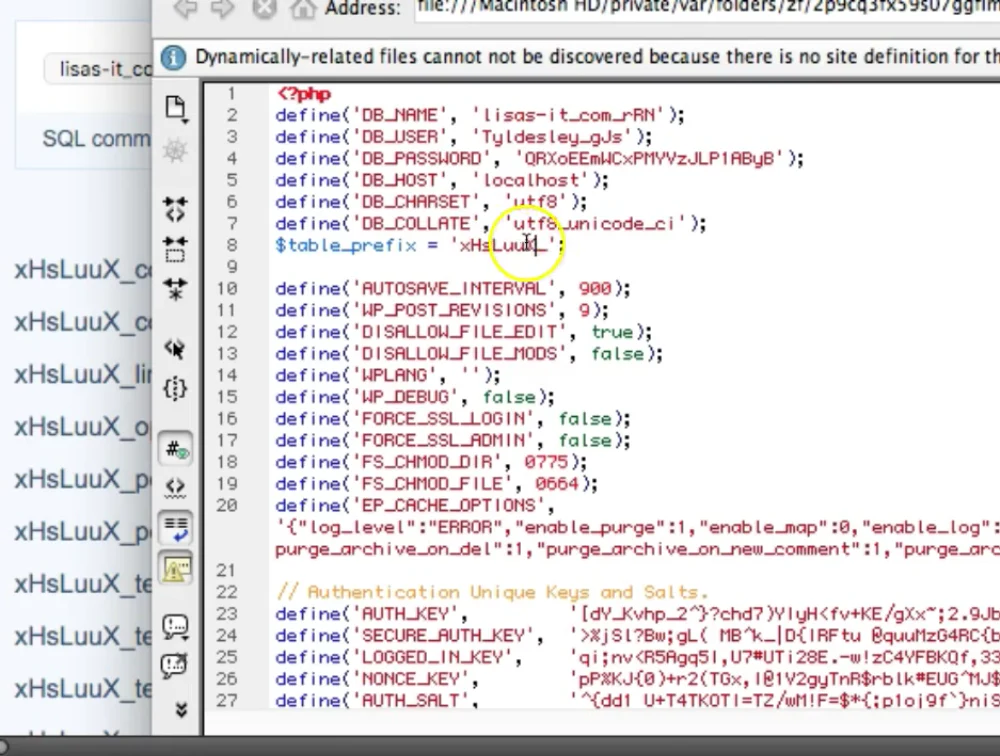The width and height of the screenshot is (1000, 756).
Task: Click the blue info icon on notification bar
Action: click(x=173, y=57)
